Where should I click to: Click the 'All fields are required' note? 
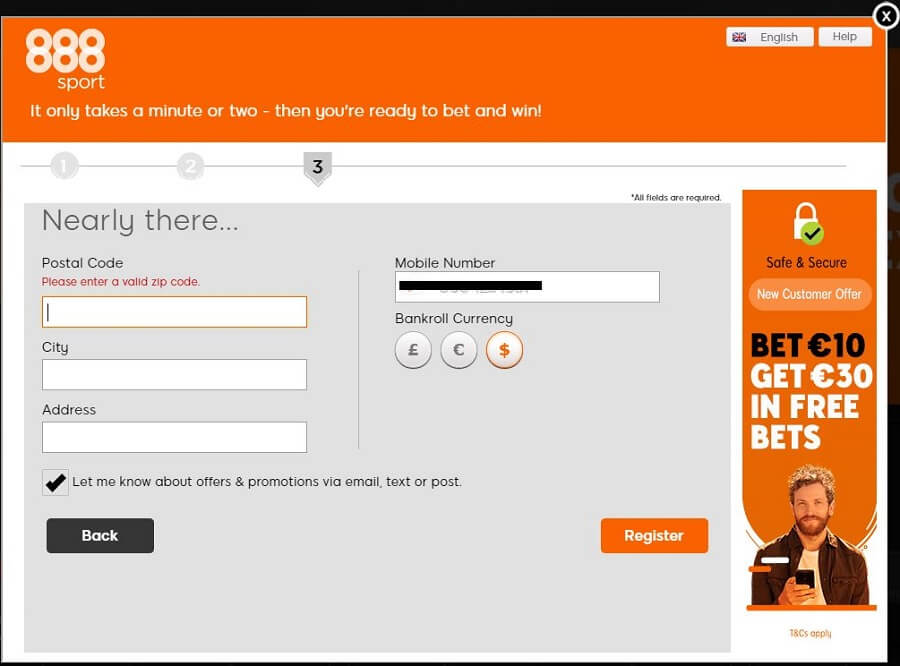coord(676,198)
